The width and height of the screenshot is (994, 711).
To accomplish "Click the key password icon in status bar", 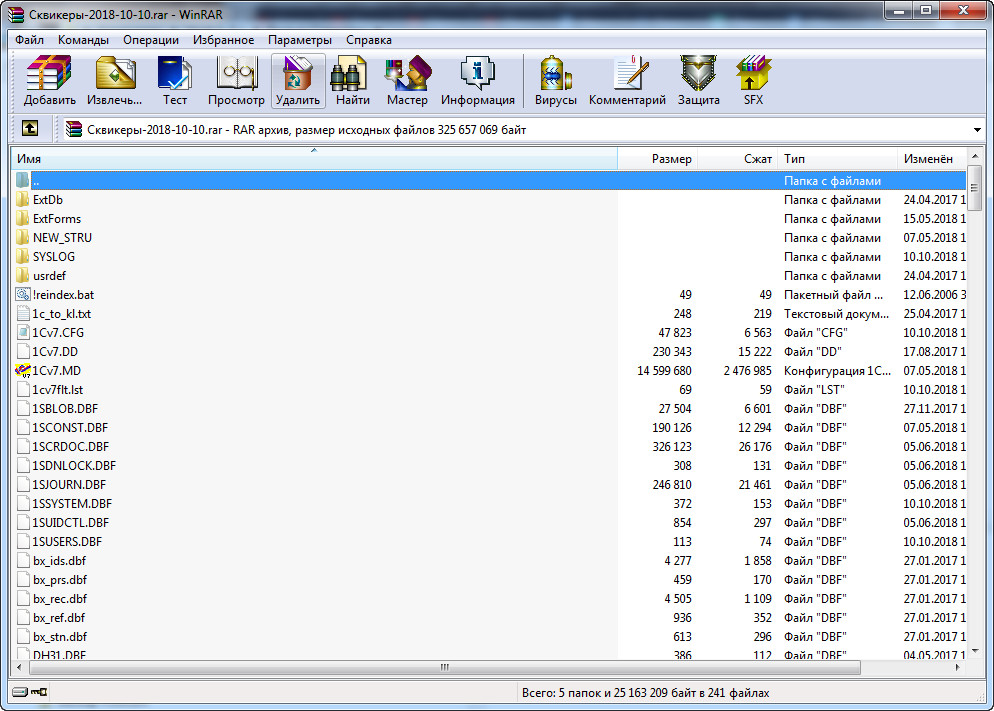I will tap(39, 692).
